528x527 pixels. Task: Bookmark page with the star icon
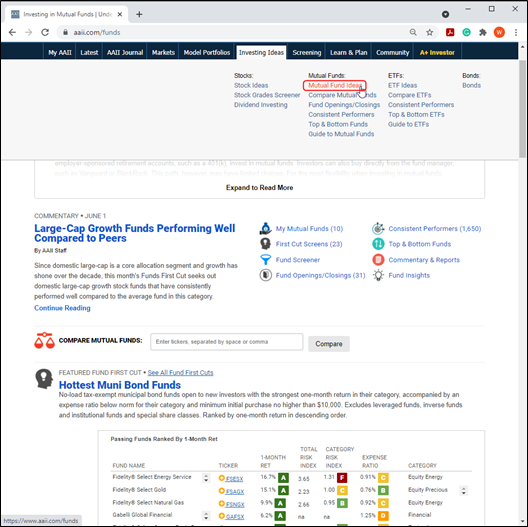point(430,32)
